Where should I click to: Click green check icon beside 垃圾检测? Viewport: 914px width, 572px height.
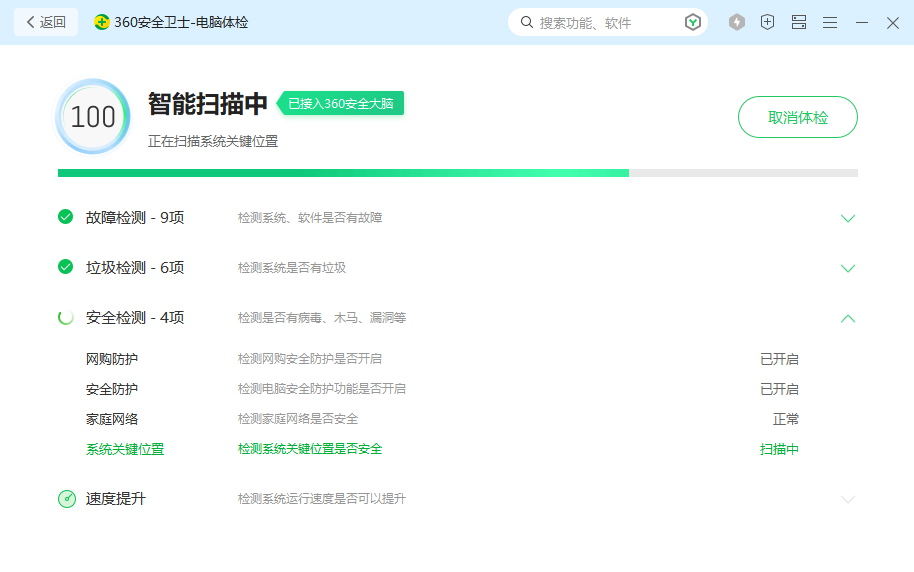tap(66, 267)
